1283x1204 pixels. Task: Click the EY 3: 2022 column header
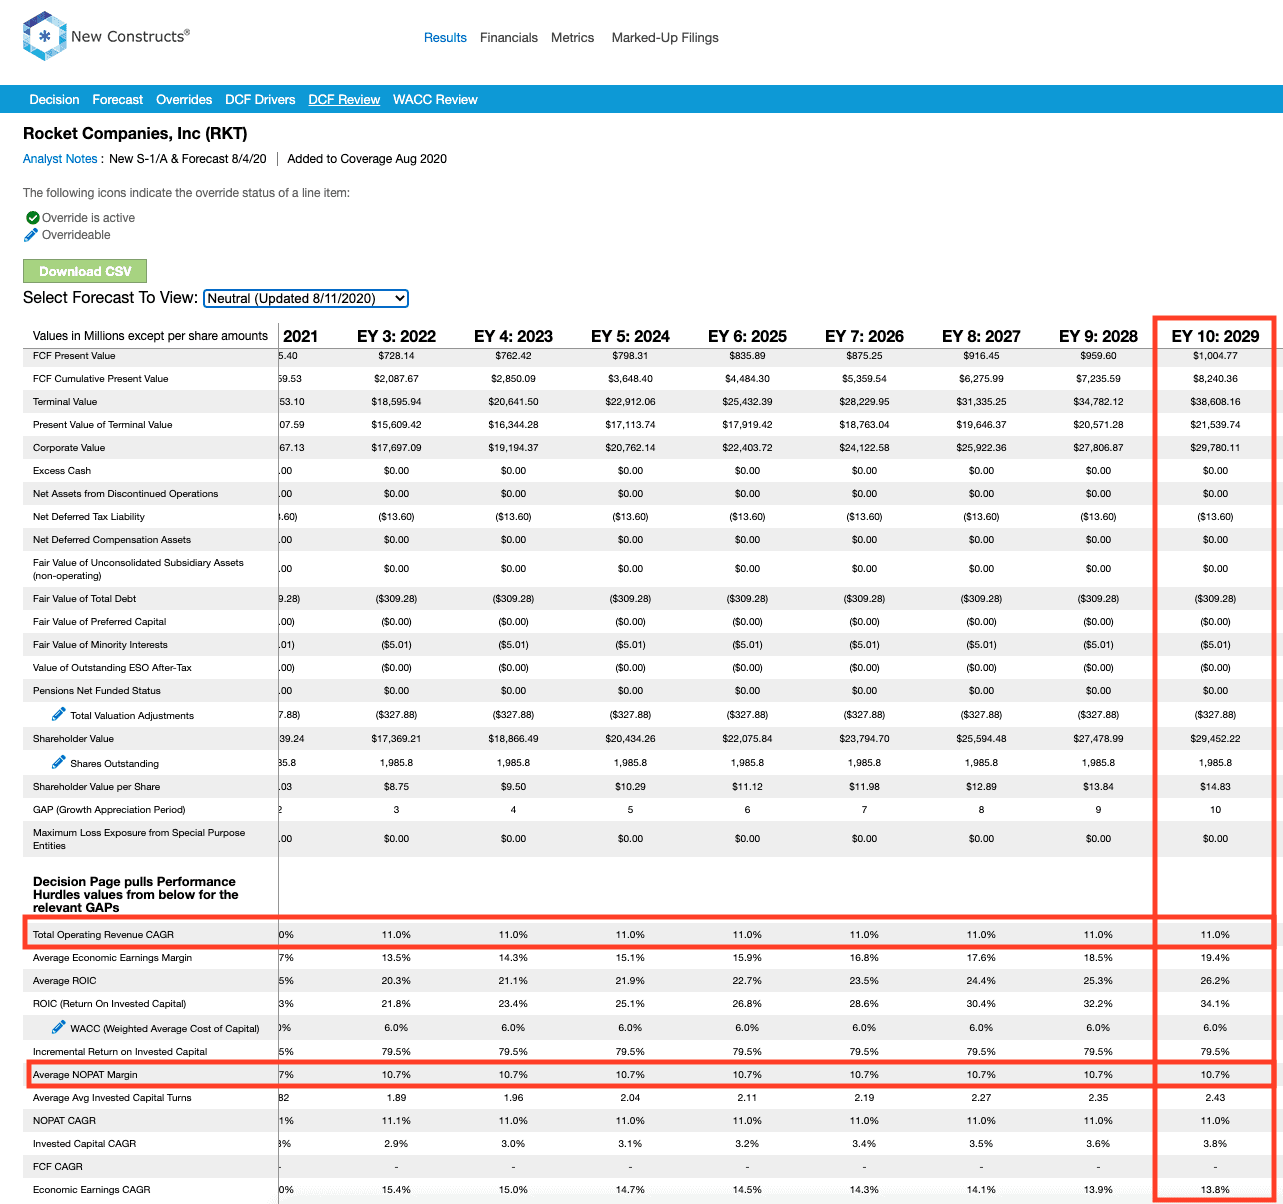396,336
